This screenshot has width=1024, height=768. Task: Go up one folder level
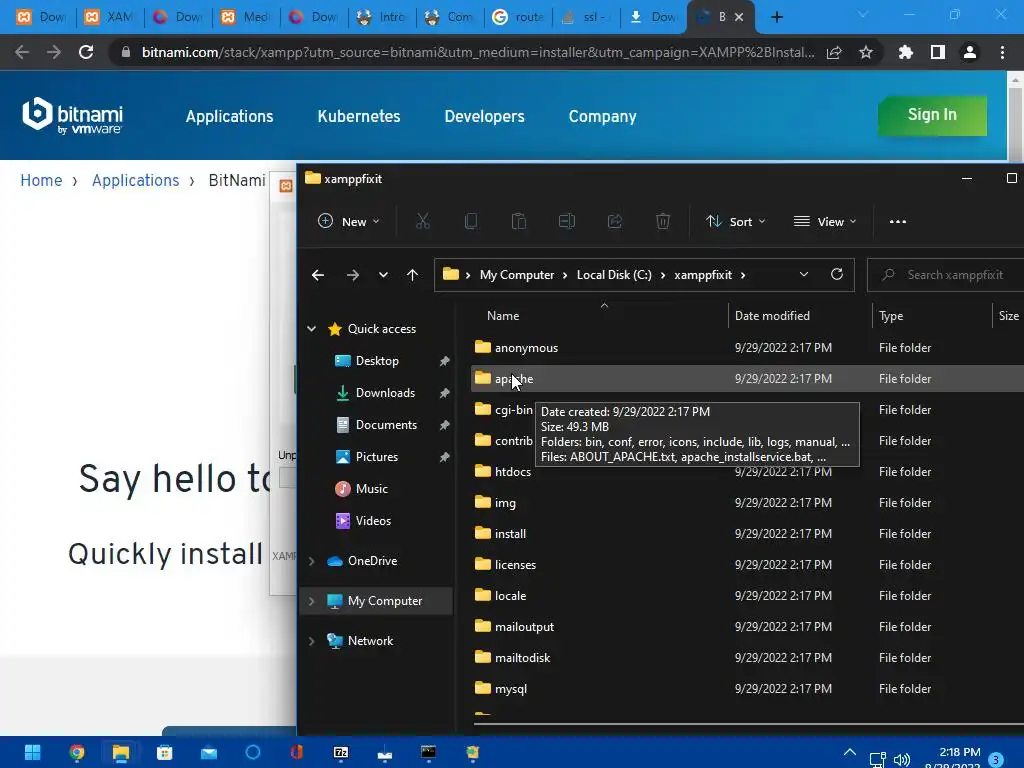click(412, 275)
